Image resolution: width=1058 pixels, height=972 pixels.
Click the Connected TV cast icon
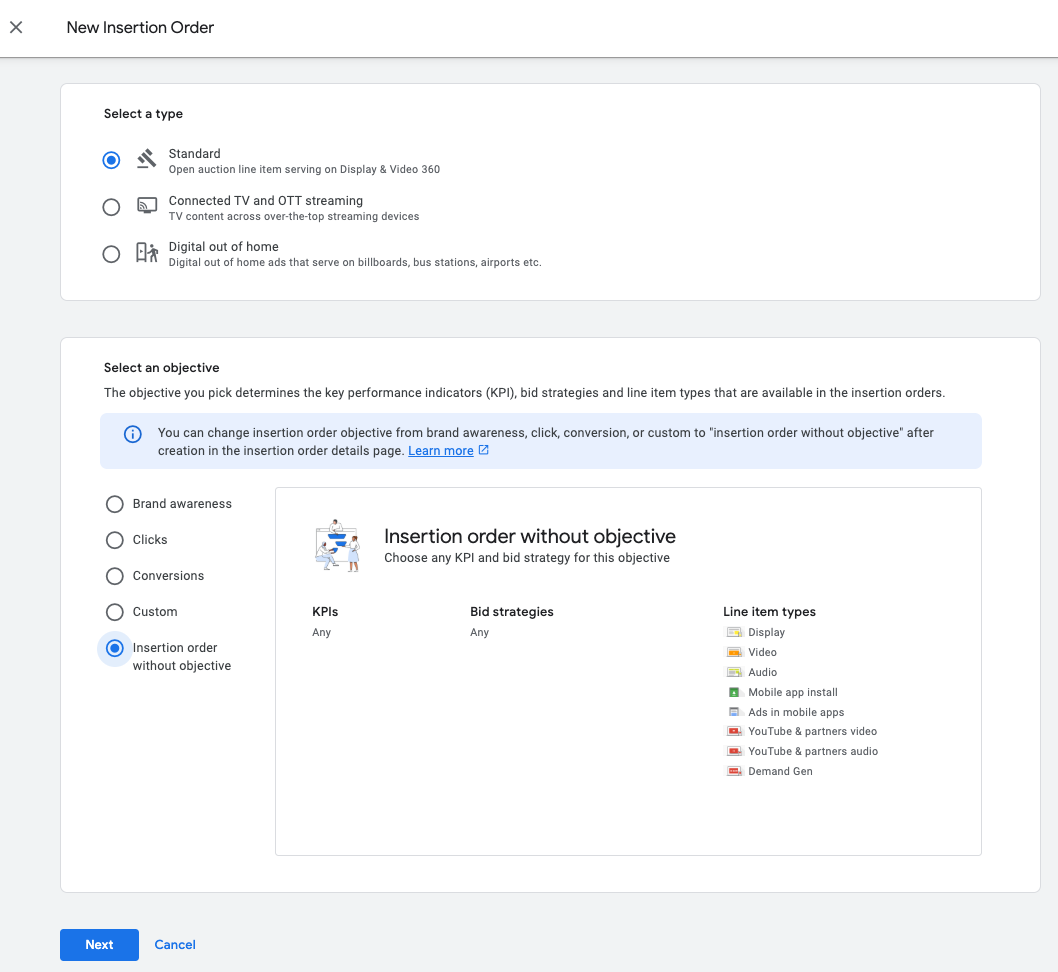point(147,207)
